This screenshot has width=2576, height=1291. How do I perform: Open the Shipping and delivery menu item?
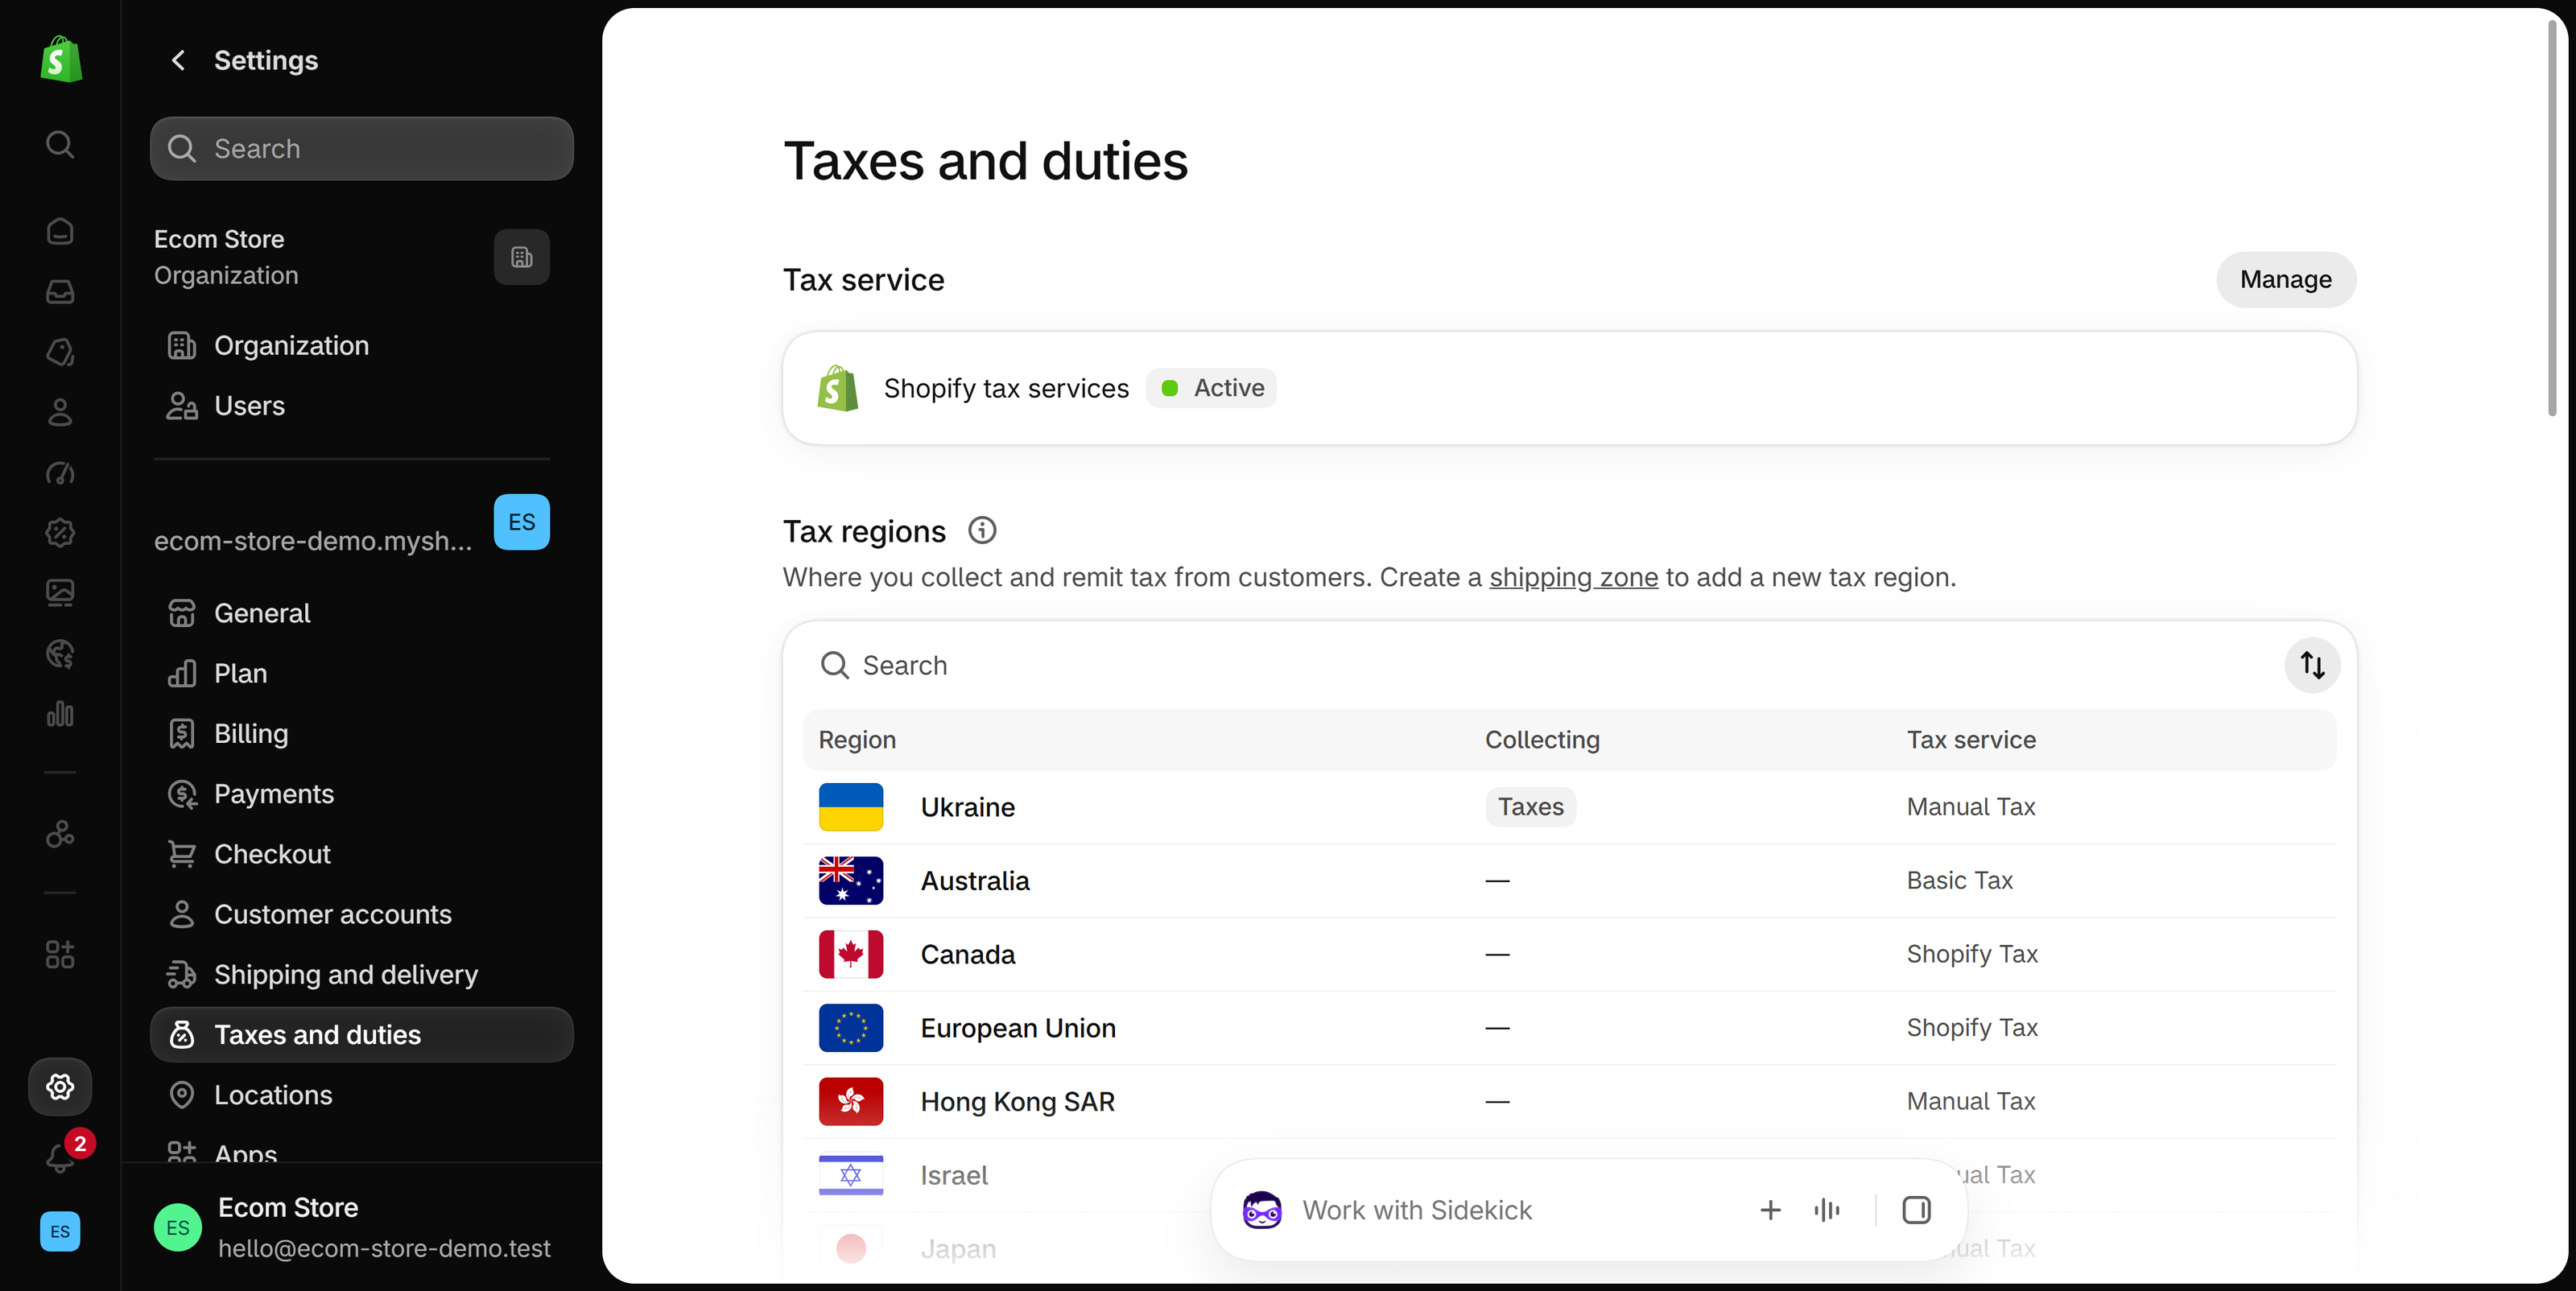click(x=362, y=974)
